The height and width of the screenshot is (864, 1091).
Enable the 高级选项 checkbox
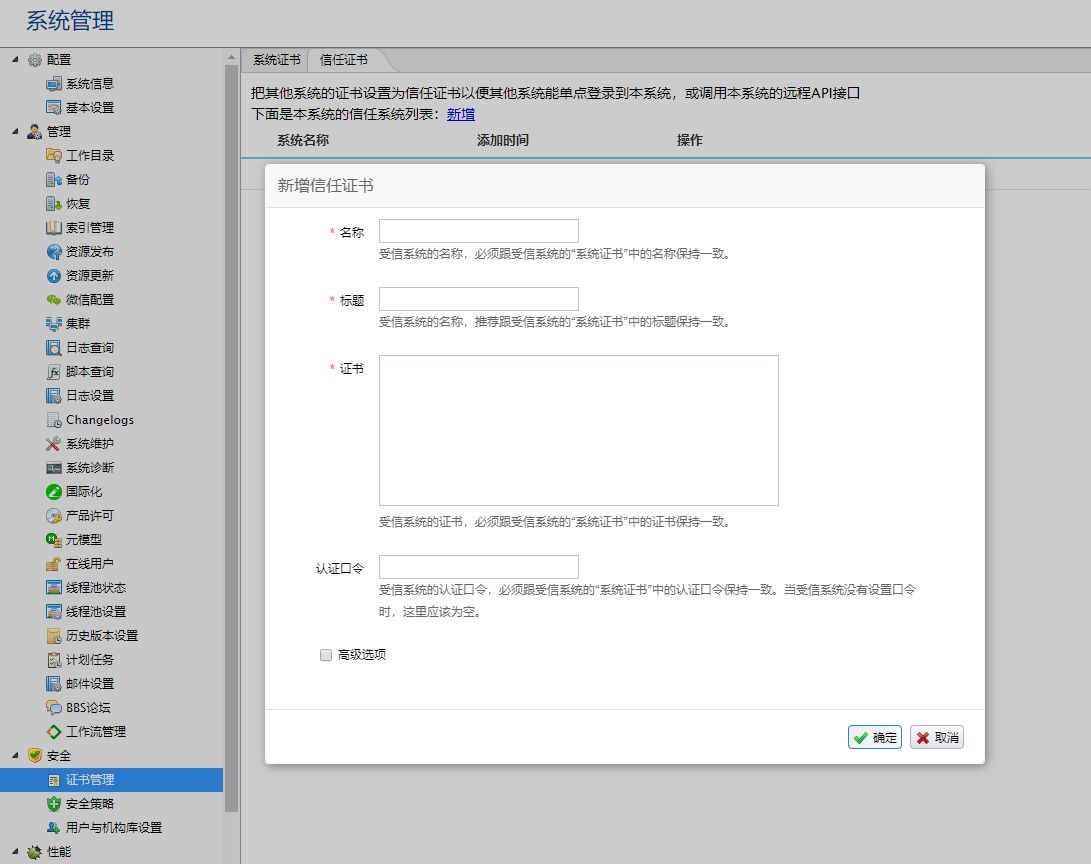[325, 654]
